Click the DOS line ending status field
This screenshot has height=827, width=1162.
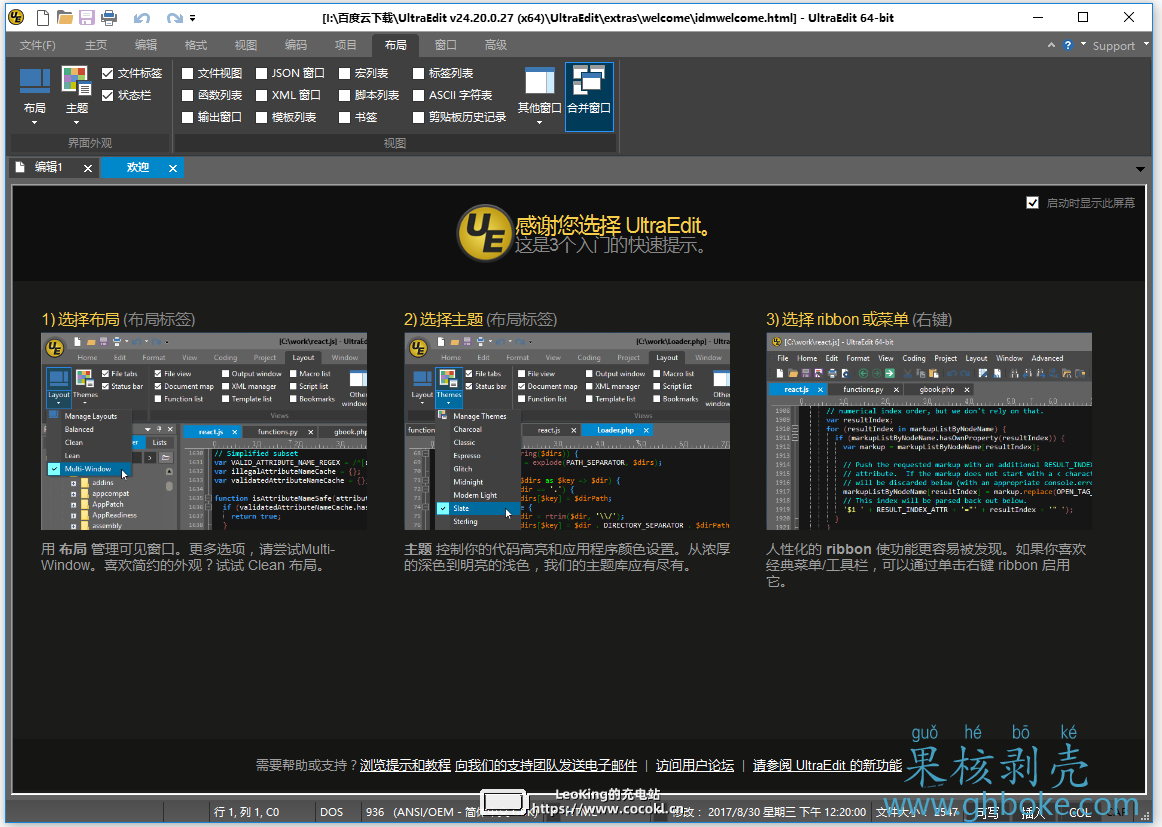pos(331,812)
